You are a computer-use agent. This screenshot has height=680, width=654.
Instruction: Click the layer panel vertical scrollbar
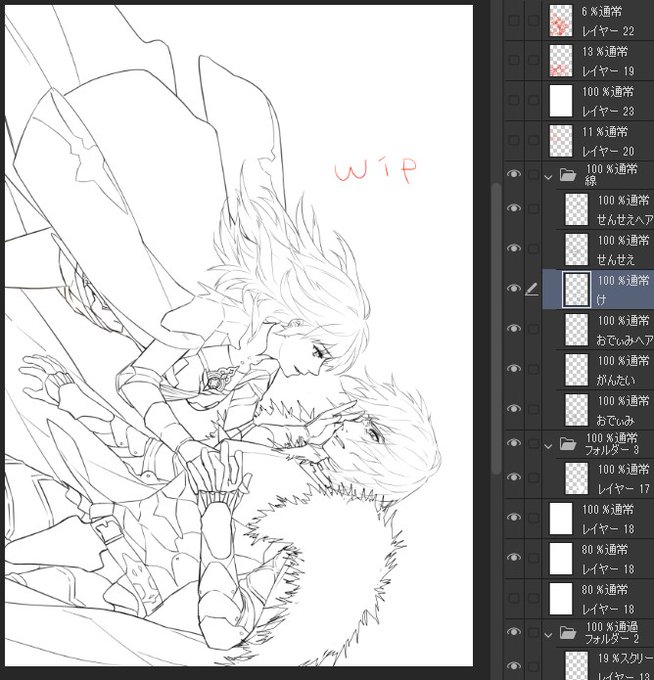coord(497,328)
